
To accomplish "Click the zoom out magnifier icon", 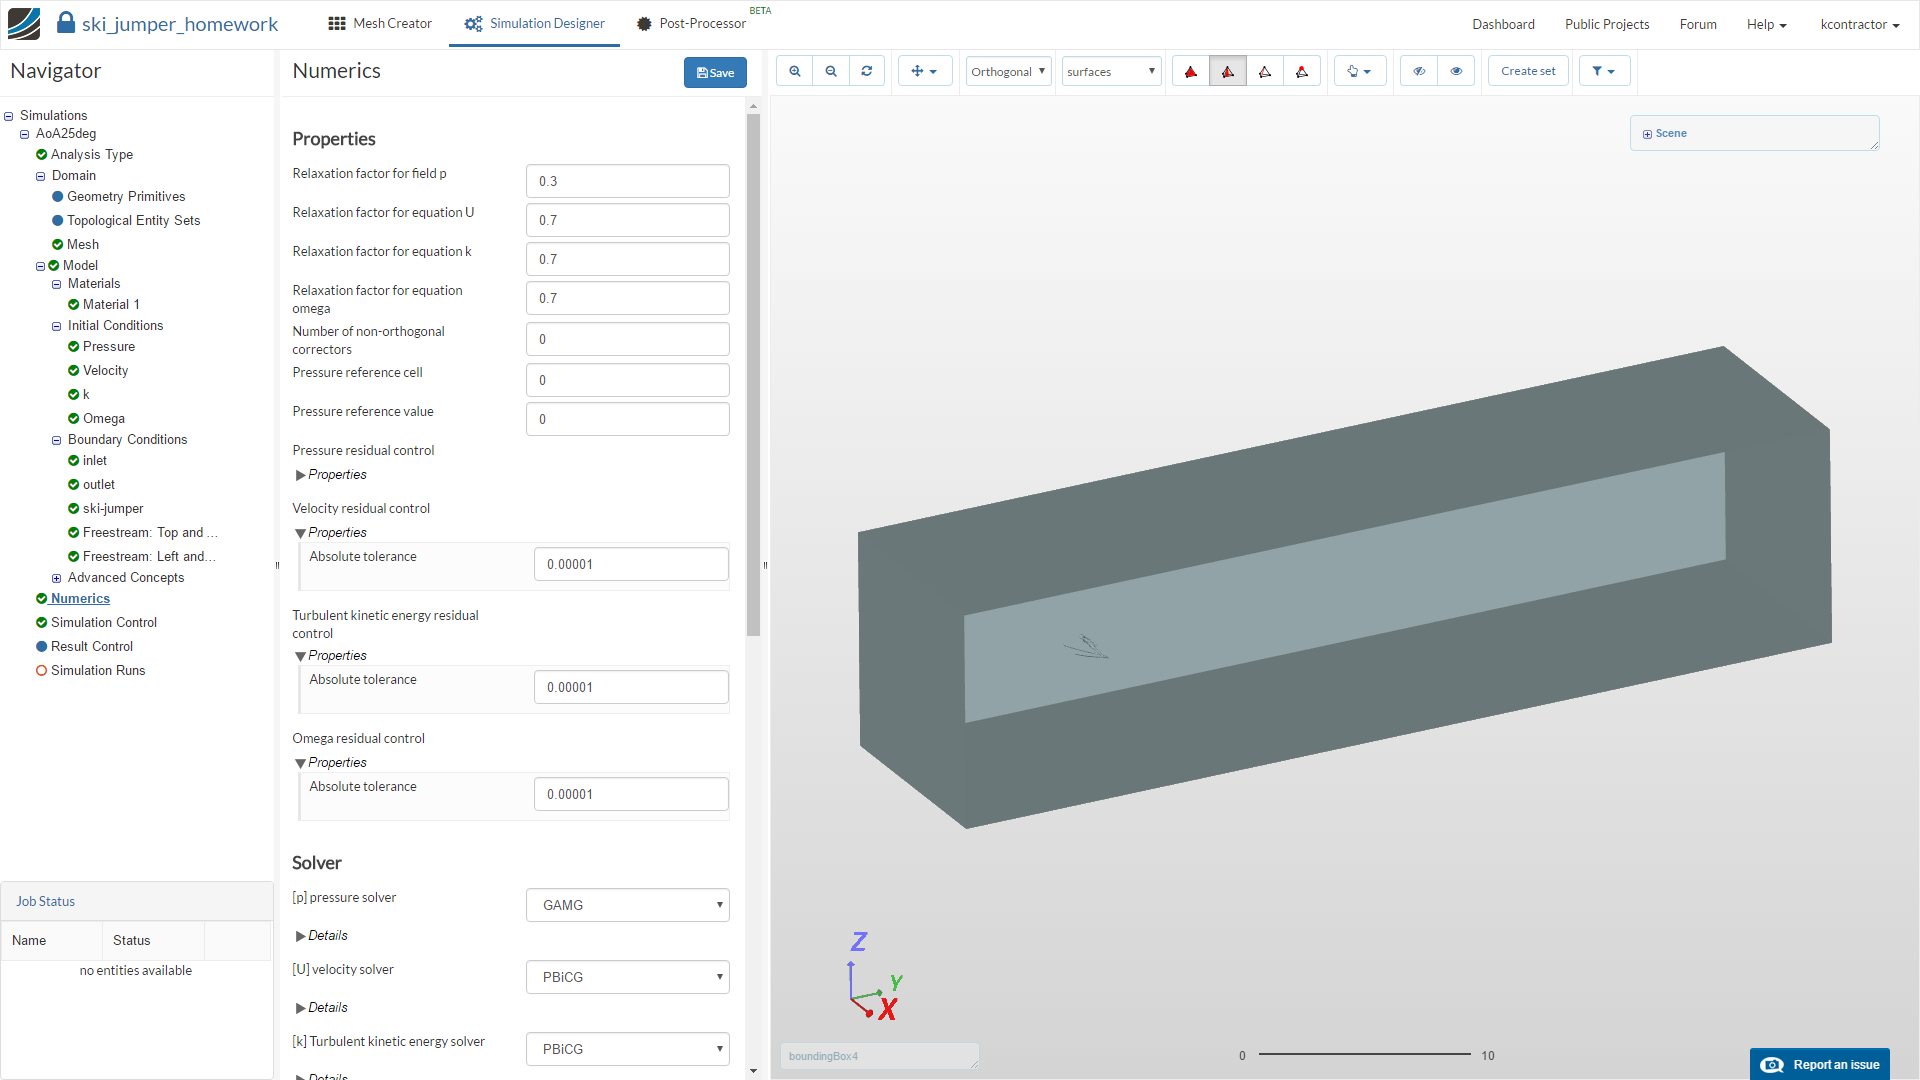I will (831, 71).
